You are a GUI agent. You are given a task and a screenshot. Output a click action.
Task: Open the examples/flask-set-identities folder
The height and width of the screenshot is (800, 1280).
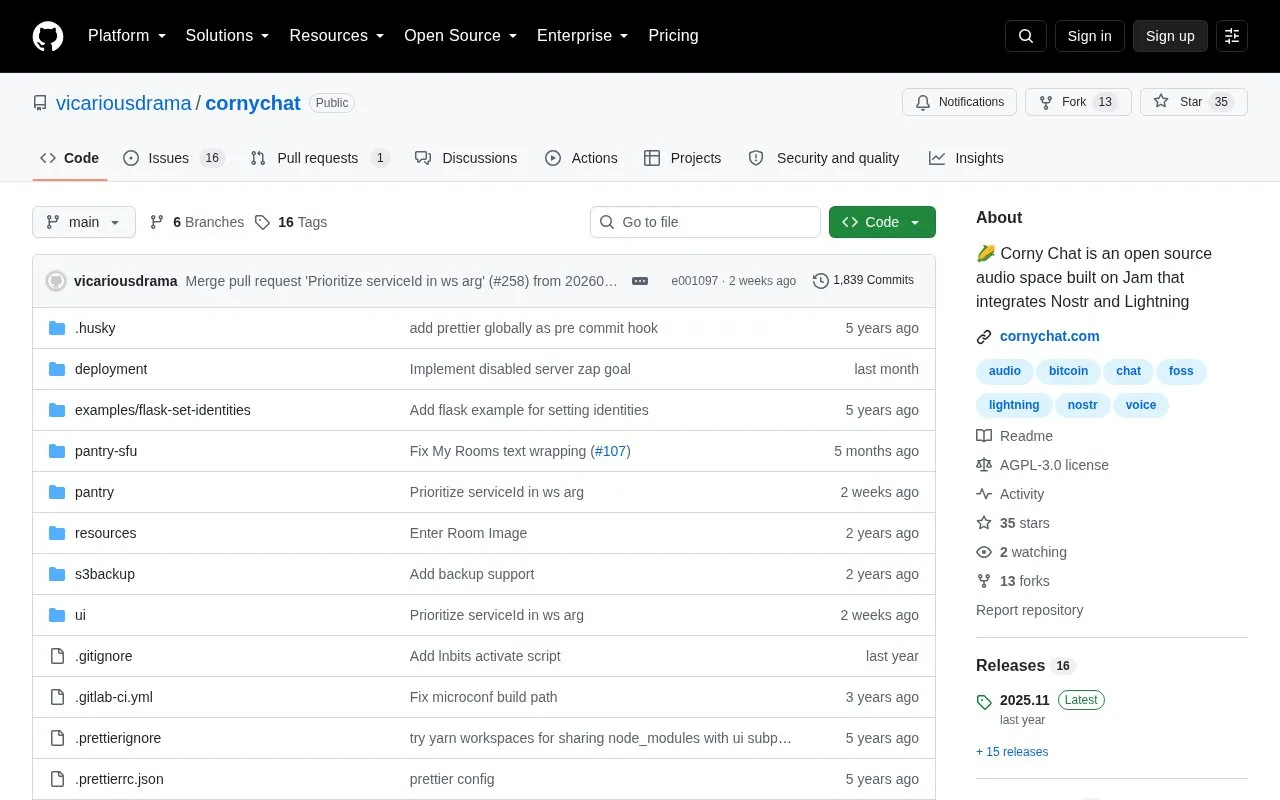tap(163, 410)
